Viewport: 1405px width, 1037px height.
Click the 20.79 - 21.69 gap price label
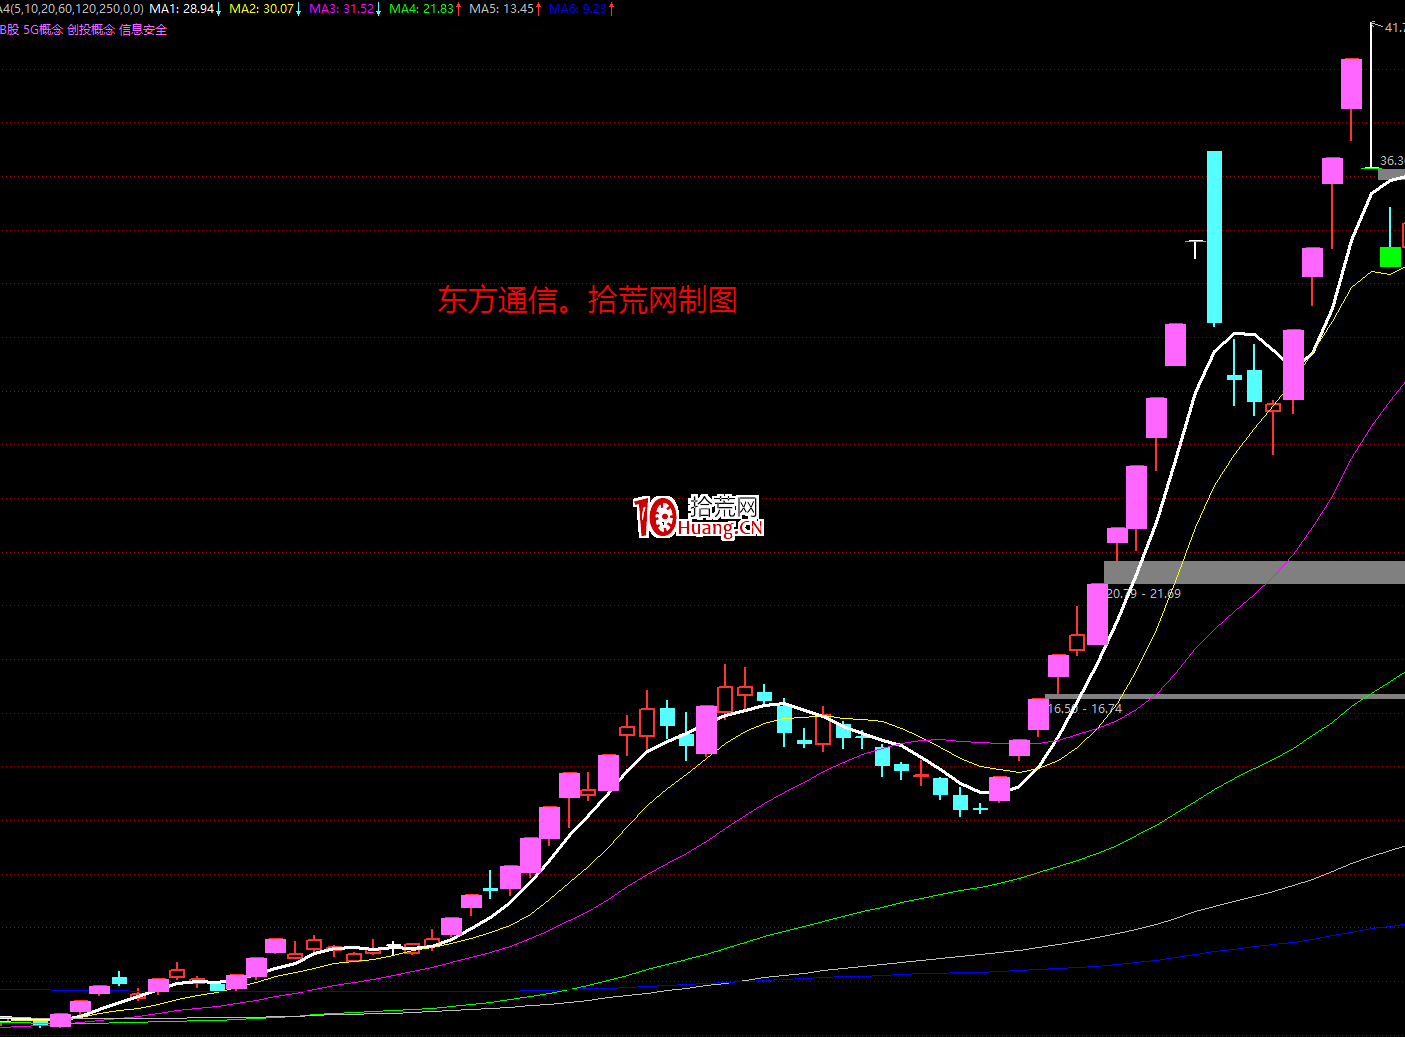click(x=1143, y=594)
